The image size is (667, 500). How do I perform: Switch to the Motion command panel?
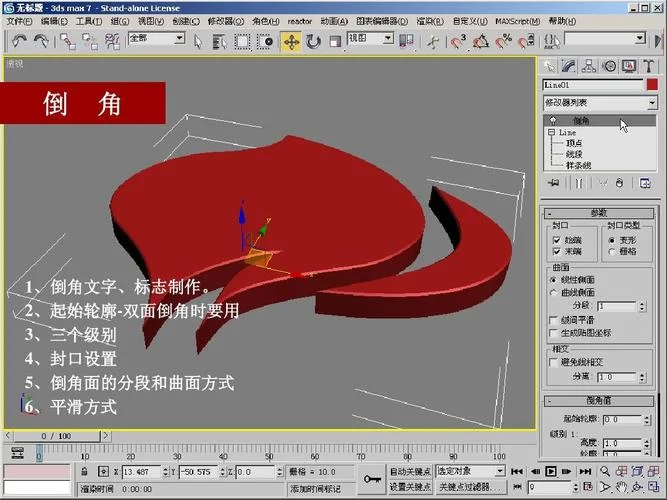[610, 66]
